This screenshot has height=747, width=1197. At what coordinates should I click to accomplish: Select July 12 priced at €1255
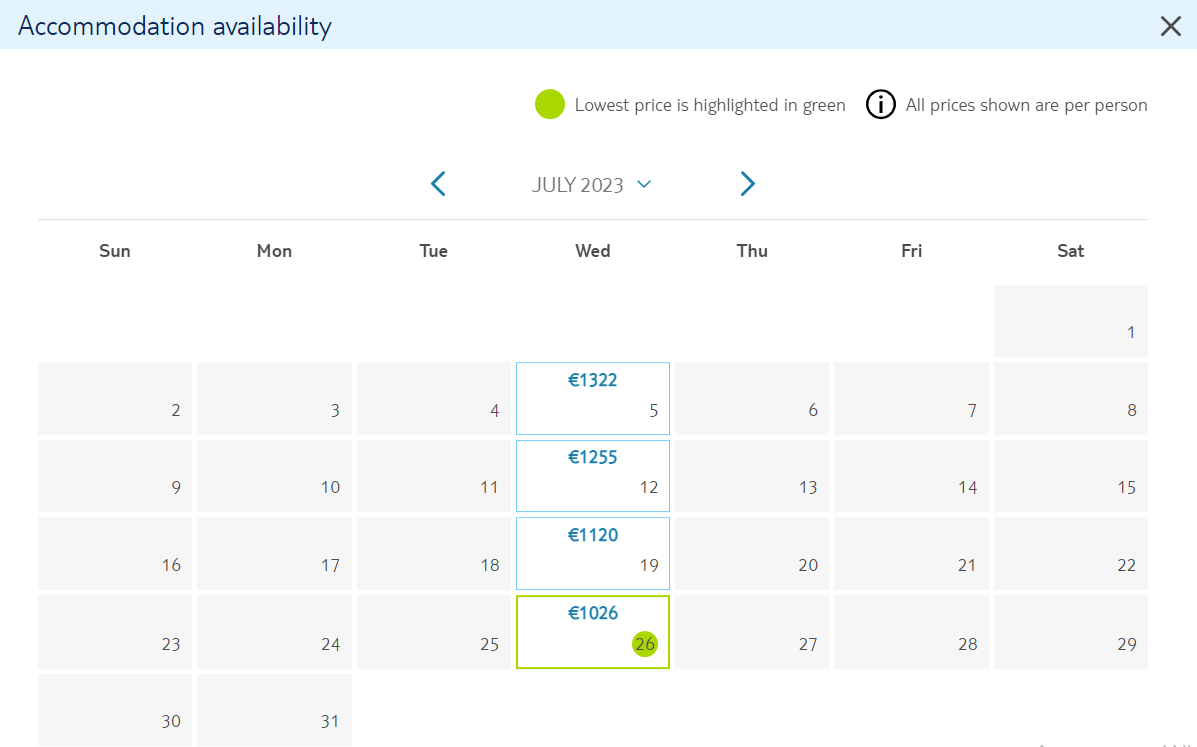[593, 476]
